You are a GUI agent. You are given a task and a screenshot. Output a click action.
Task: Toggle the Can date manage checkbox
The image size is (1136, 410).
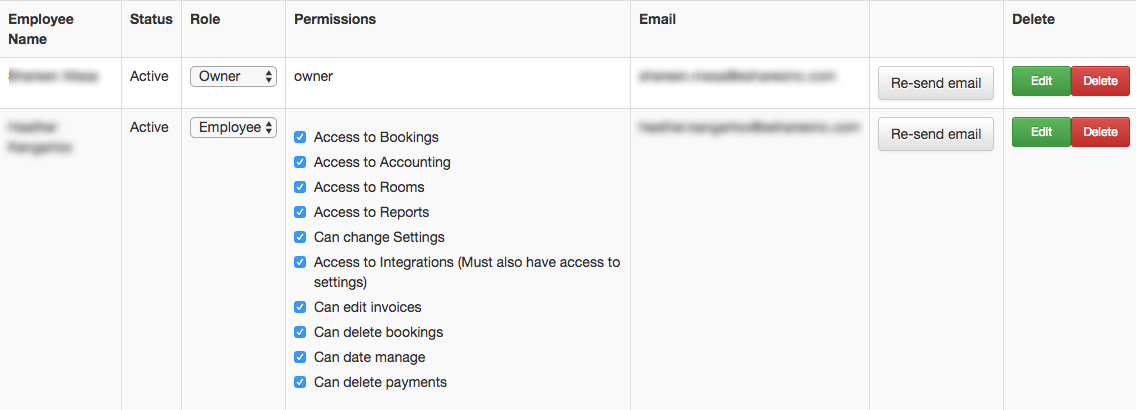(300, 357)
